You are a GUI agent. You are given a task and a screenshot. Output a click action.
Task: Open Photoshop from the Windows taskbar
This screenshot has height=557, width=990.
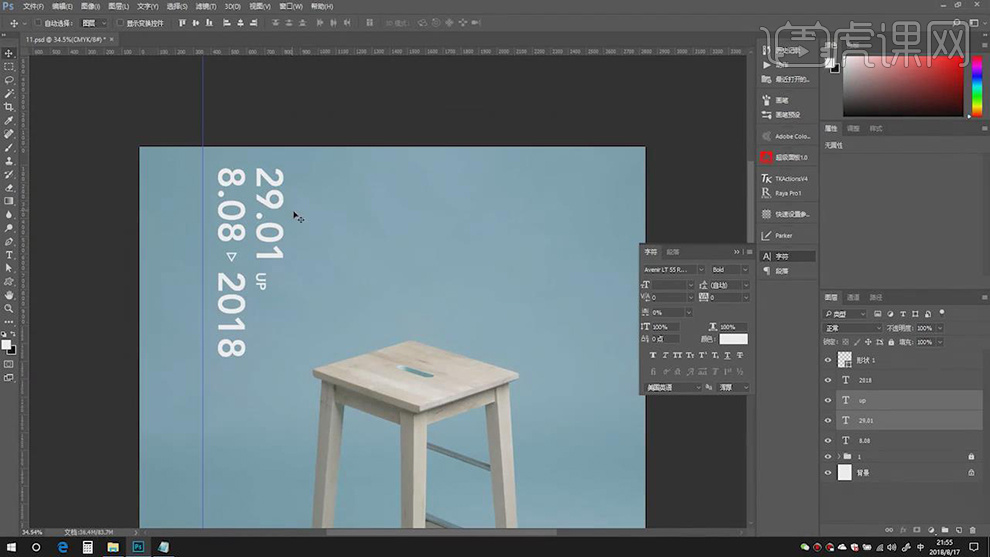138,547
